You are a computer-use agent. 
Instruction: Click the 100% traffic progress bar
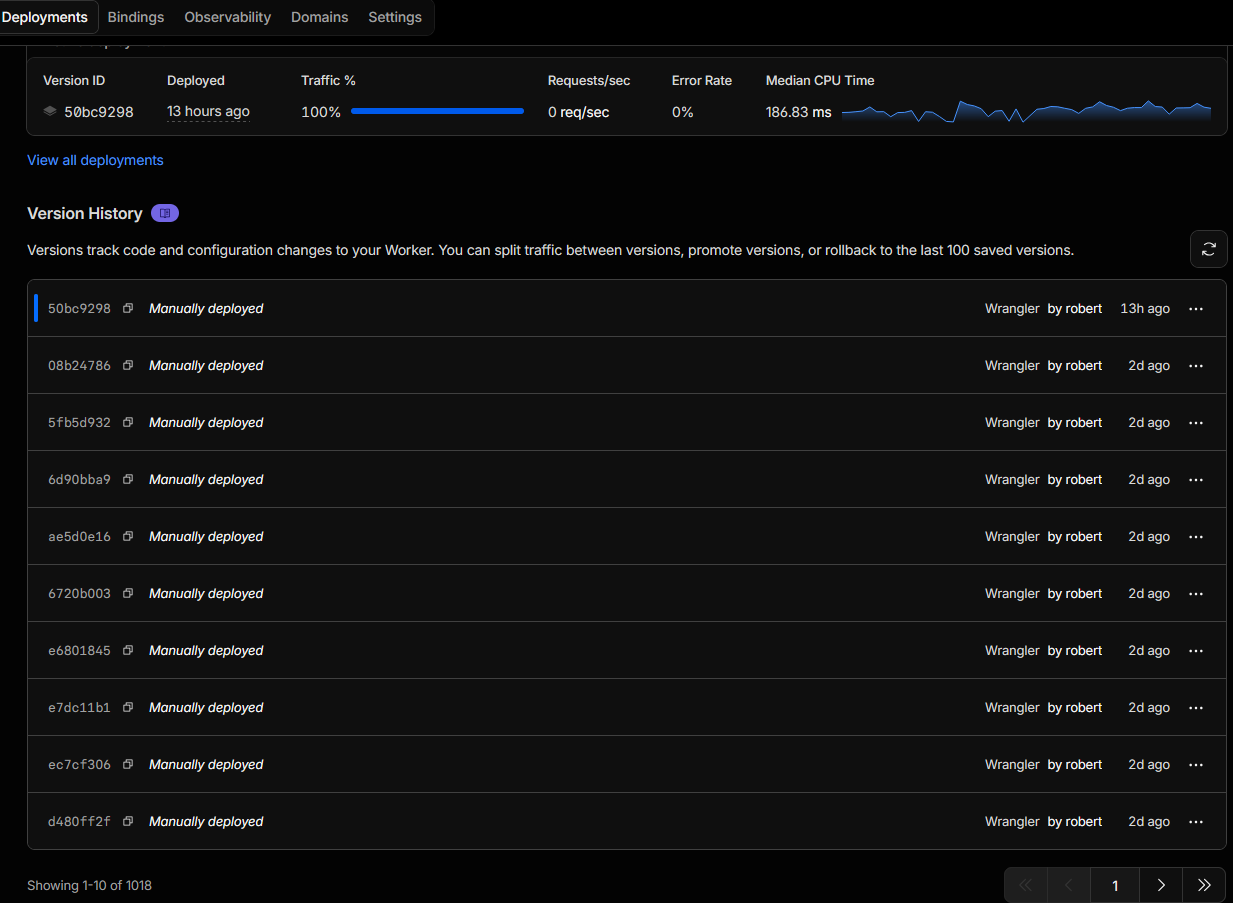coord(437,112)
